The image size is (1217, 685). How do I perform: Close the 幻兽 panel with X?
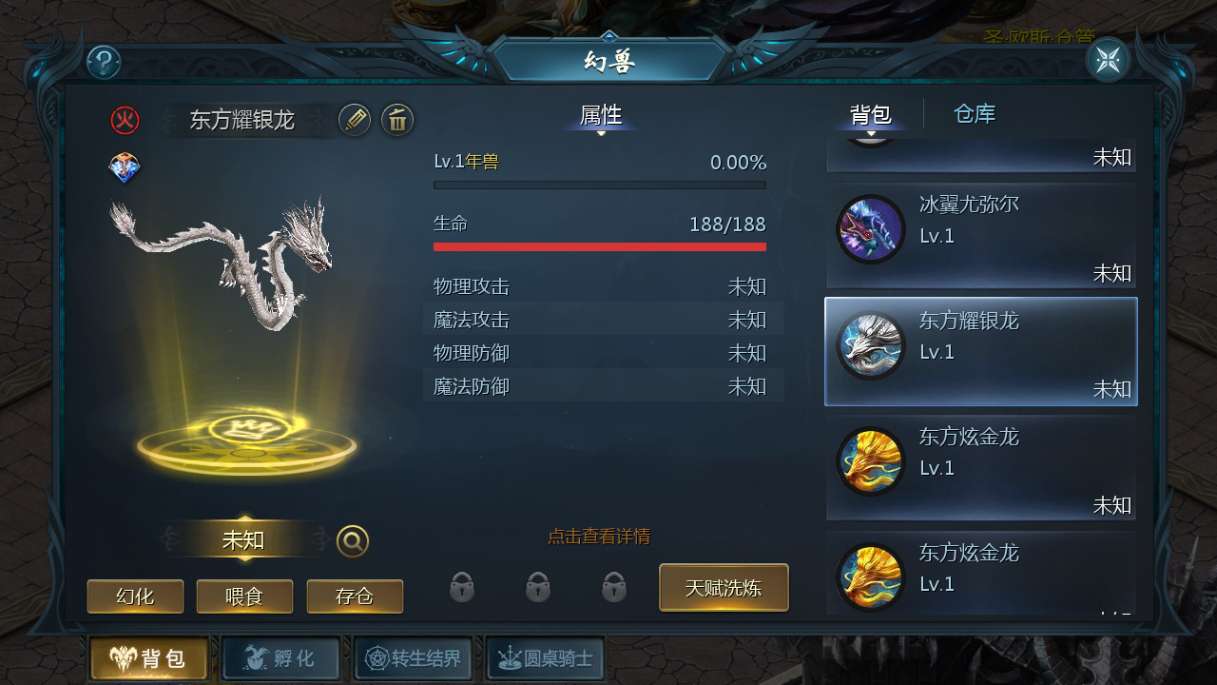(1107, 60)
